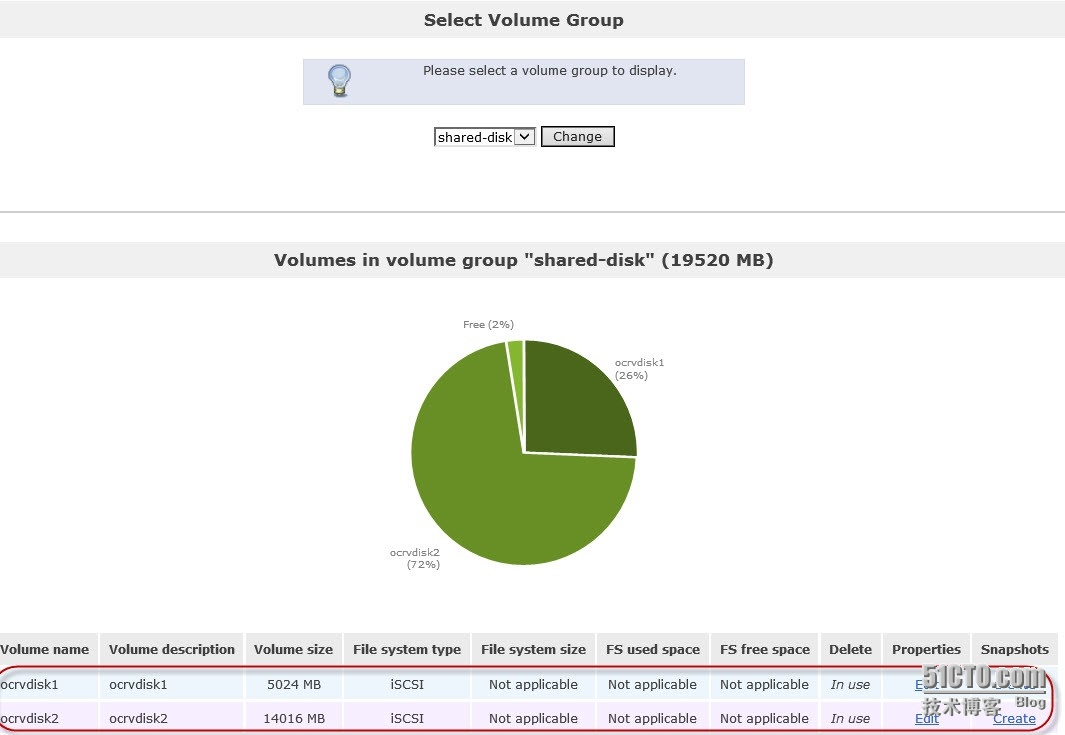Click ocrvdisk2 FS used space 'Not applicable'
Viewport: 1065px width, 735px height.
point(652,718)
